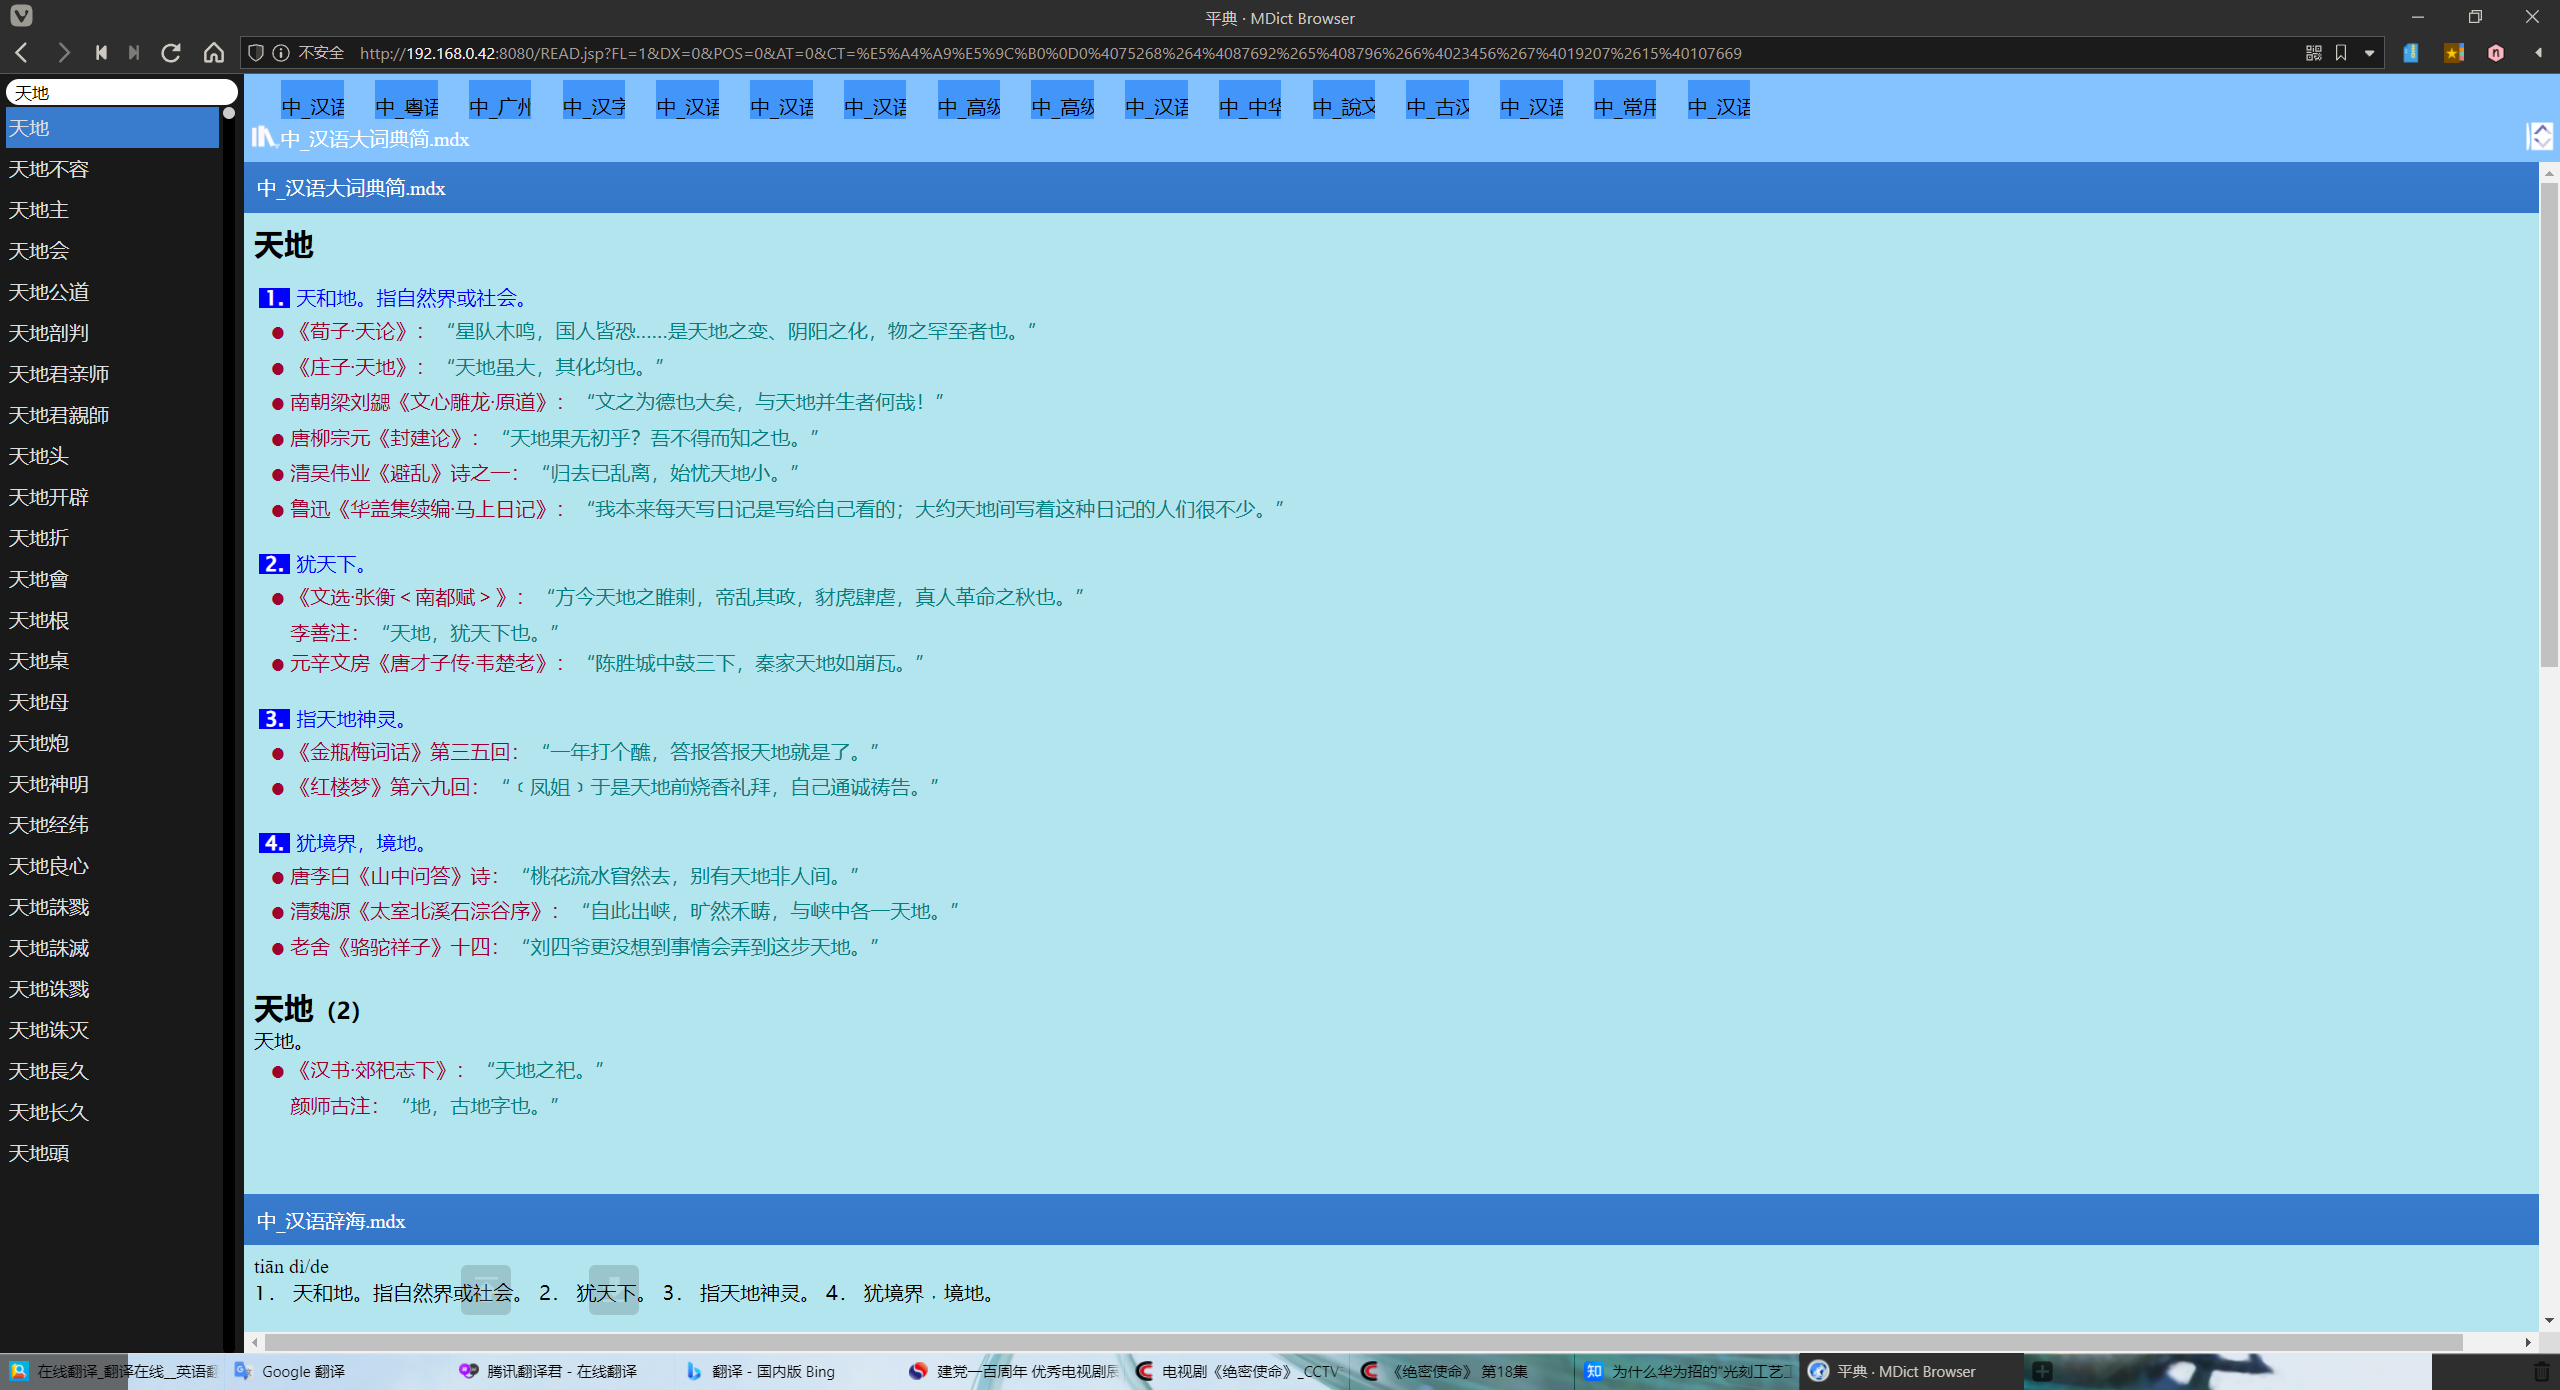Select the 中_說文 dictionary tab
The image size is (2560, 1390).
pyautogui.click(x=1344, y=106)
